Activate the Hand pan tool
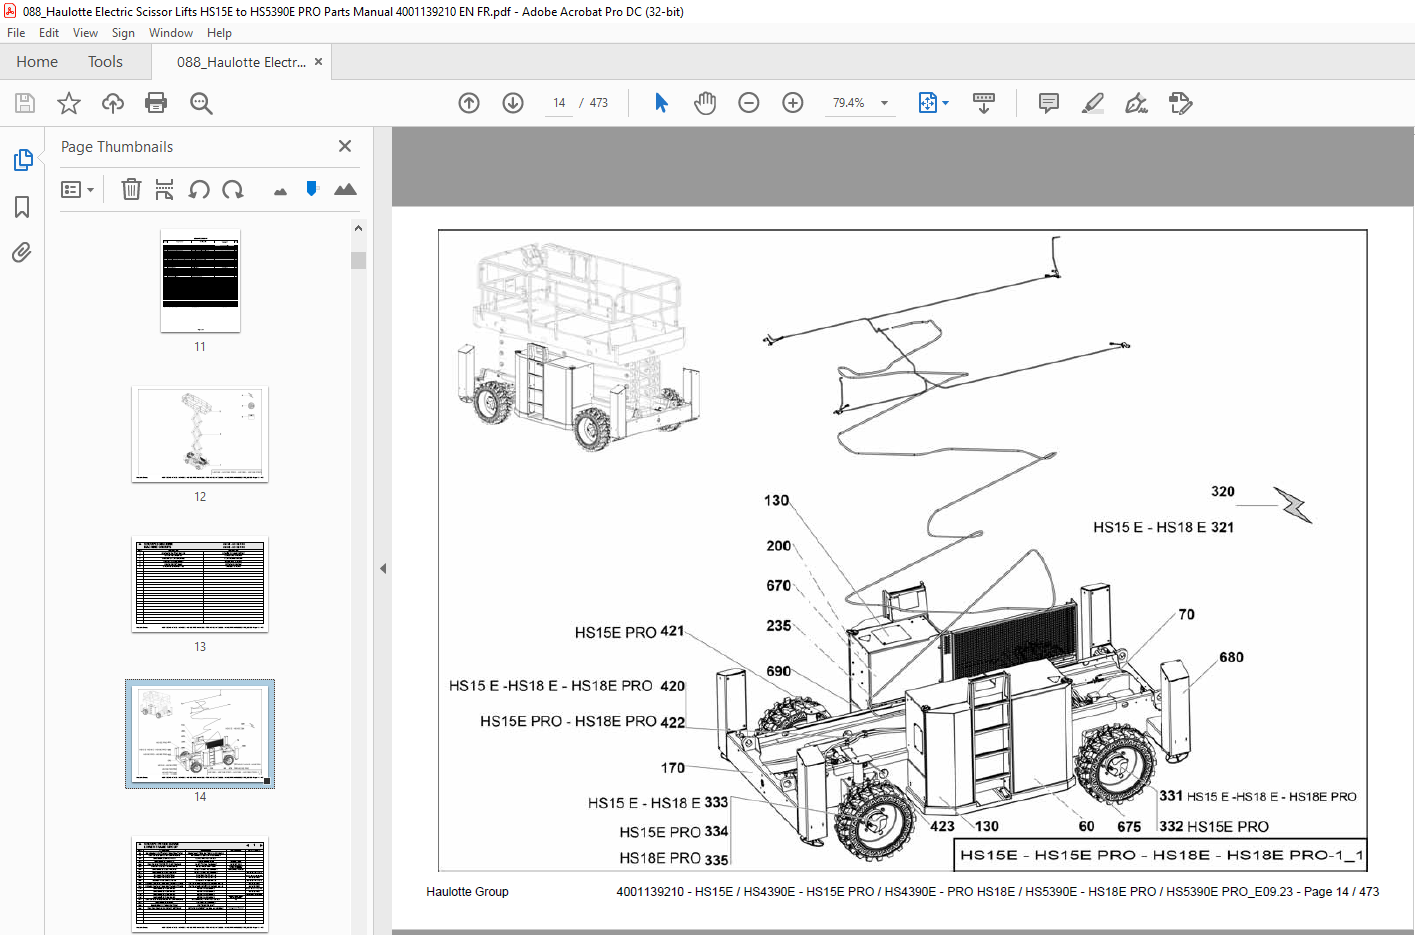This screenshot has width=1415, height=935. (705, 103)
